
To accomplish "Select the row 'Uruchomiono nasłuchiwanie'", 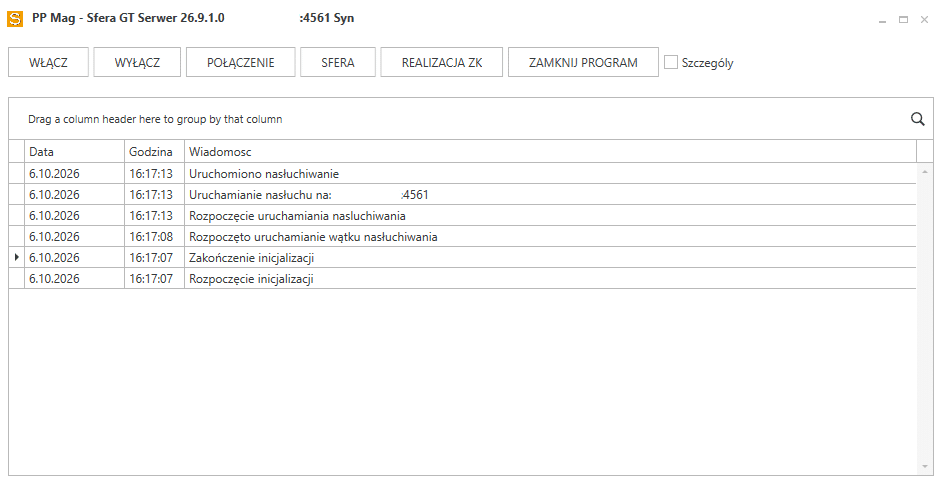I will [x=462, y=174].
